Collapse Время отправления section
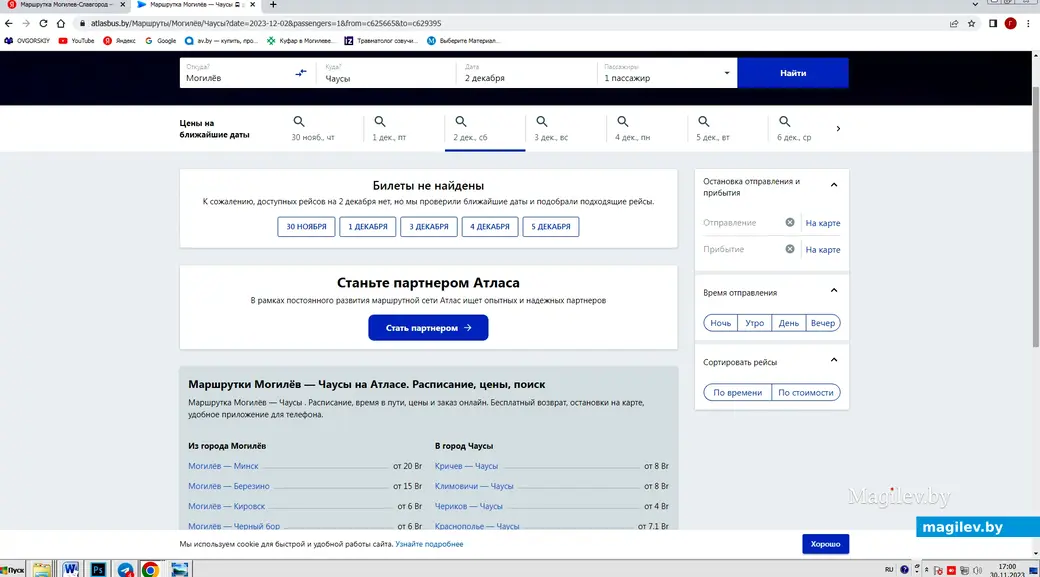This screenshot has width=1040, height=577. (x=834, y=291)
